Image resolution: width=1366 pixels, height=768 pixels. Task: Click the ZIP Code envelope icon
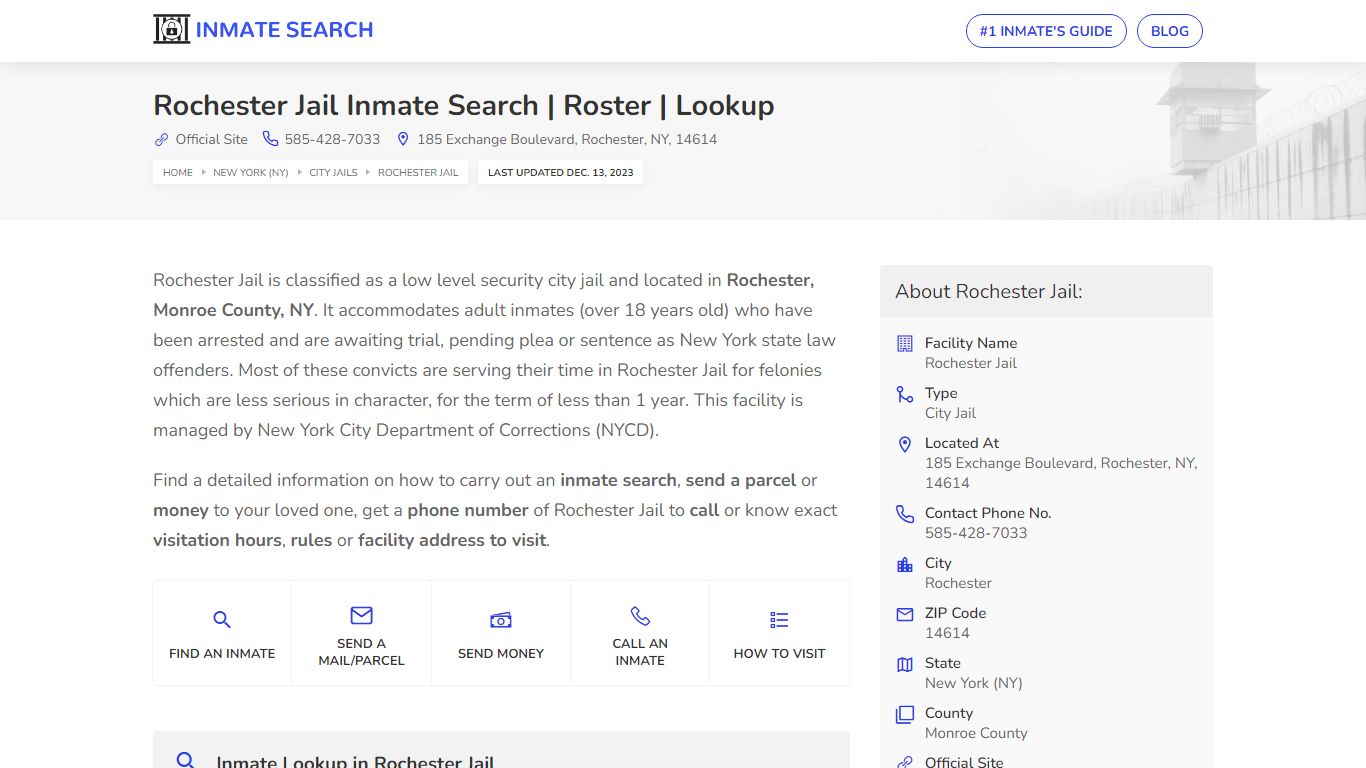905,614
